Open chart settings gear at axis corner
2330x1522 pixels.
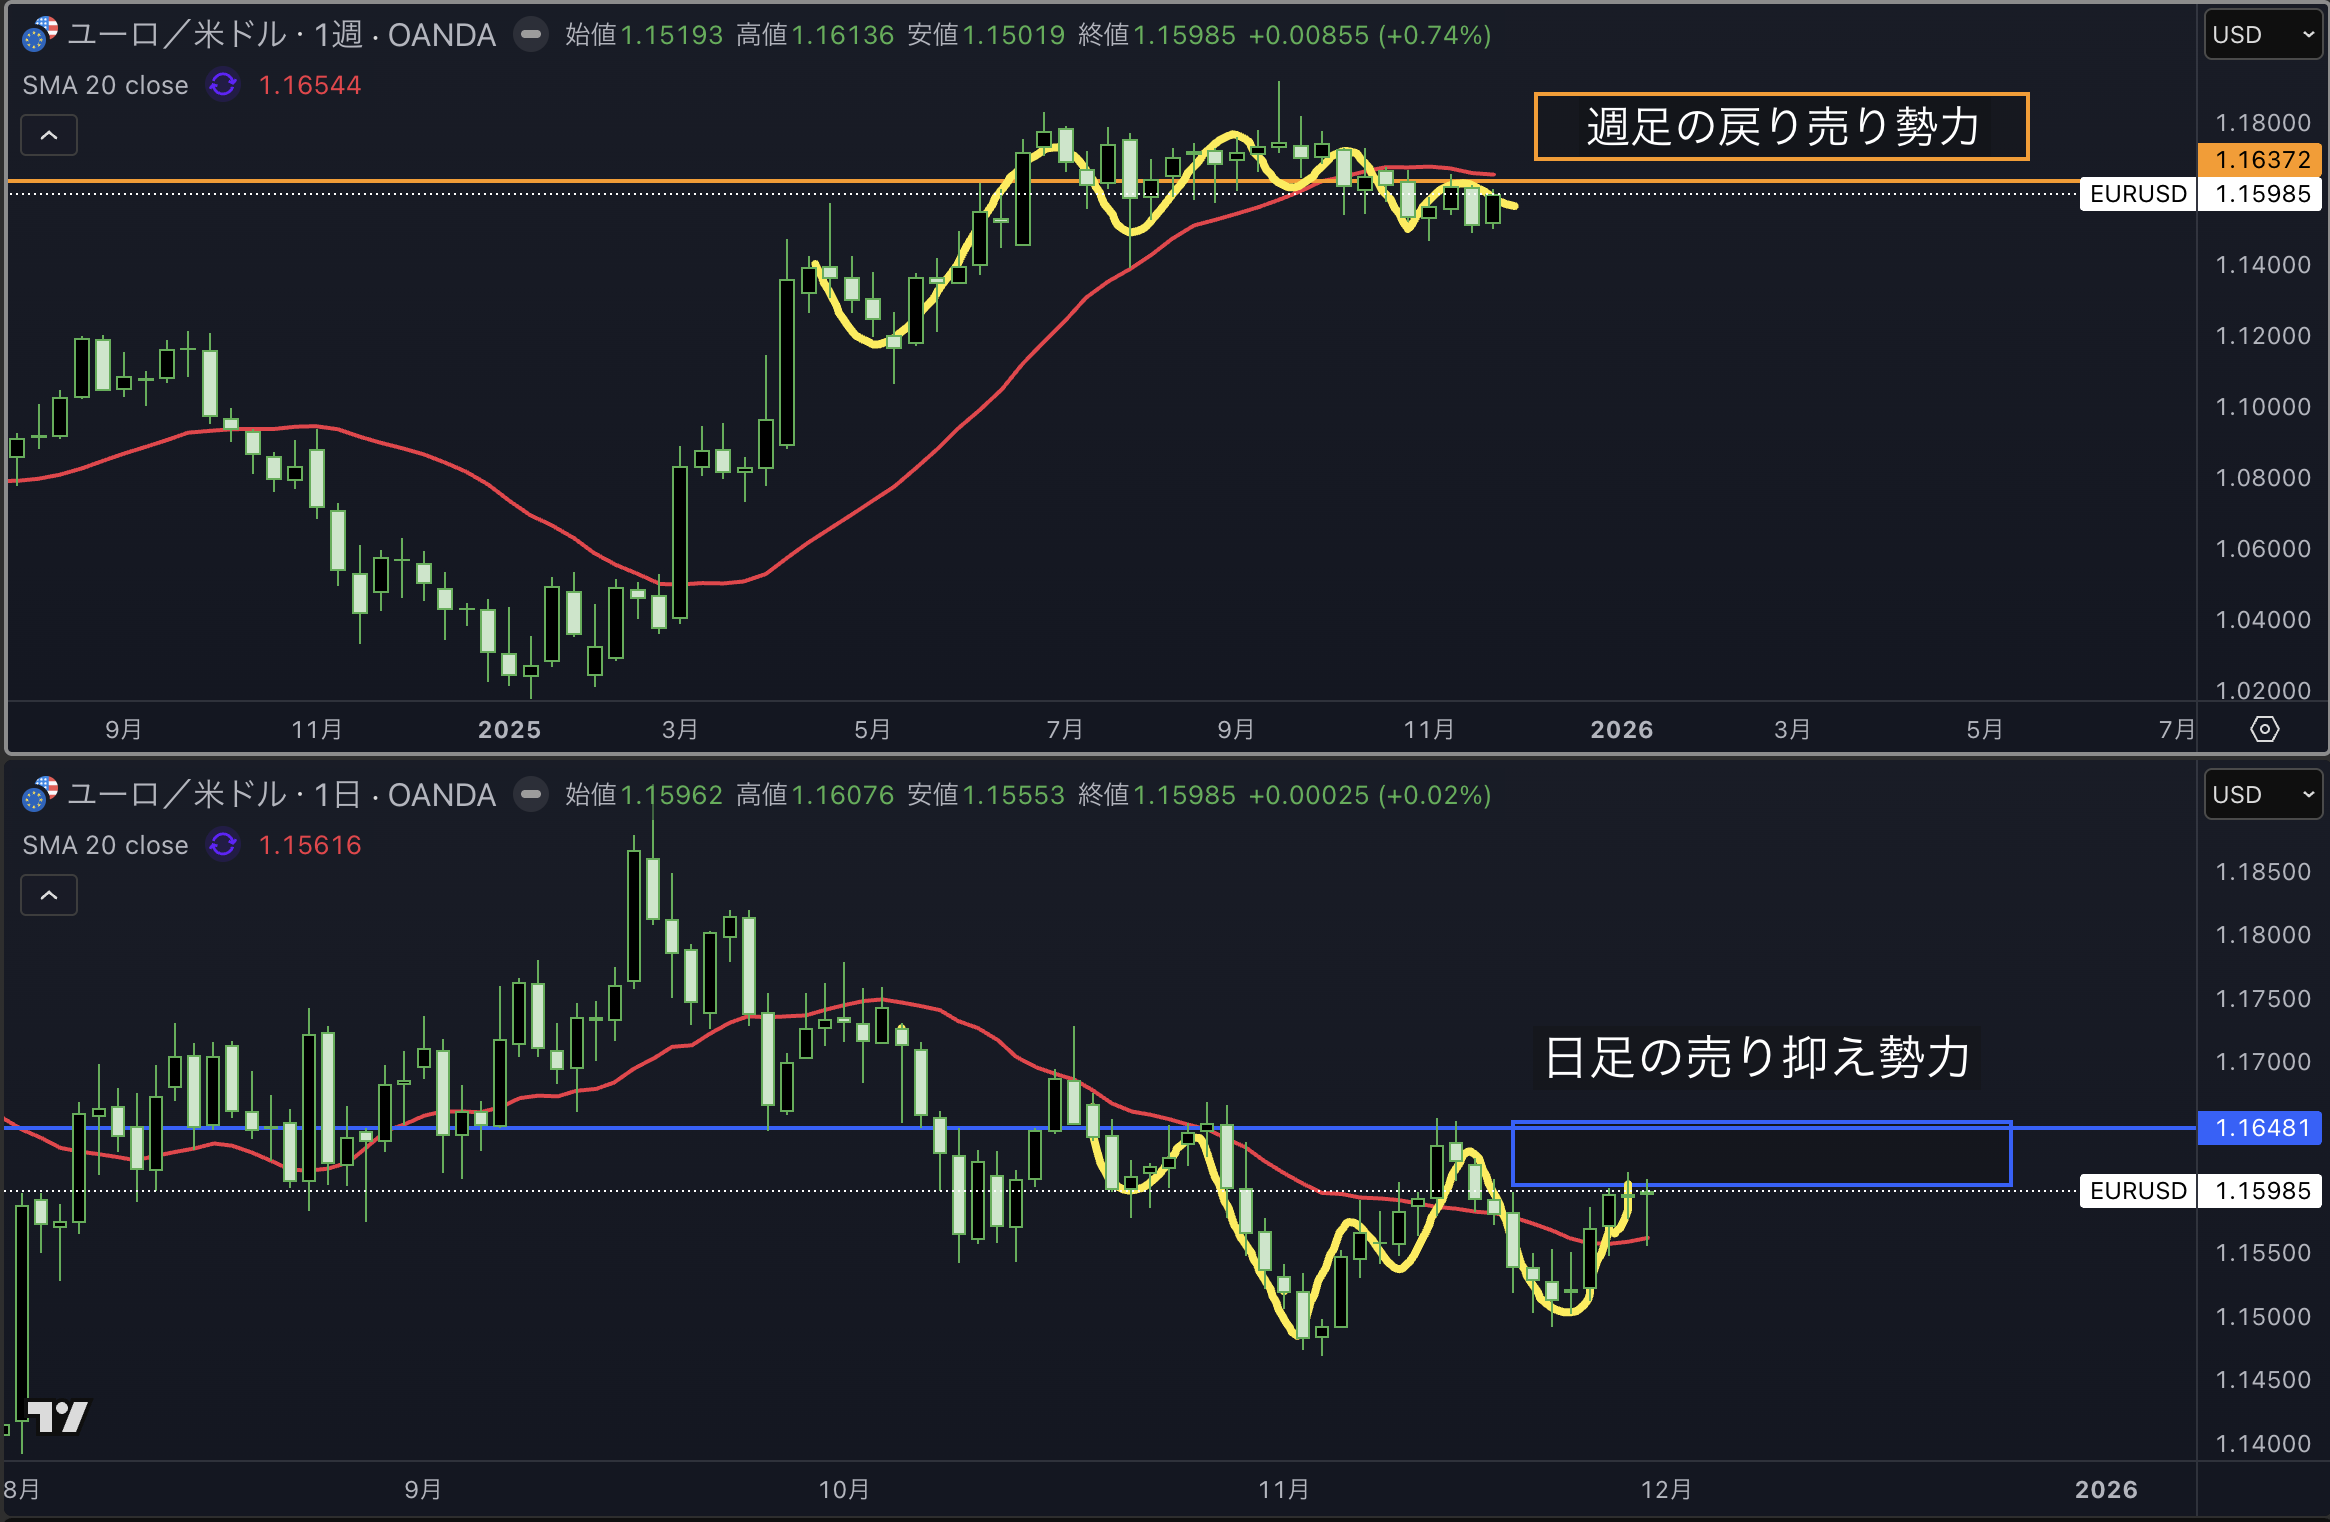[x=2264, y=729]
